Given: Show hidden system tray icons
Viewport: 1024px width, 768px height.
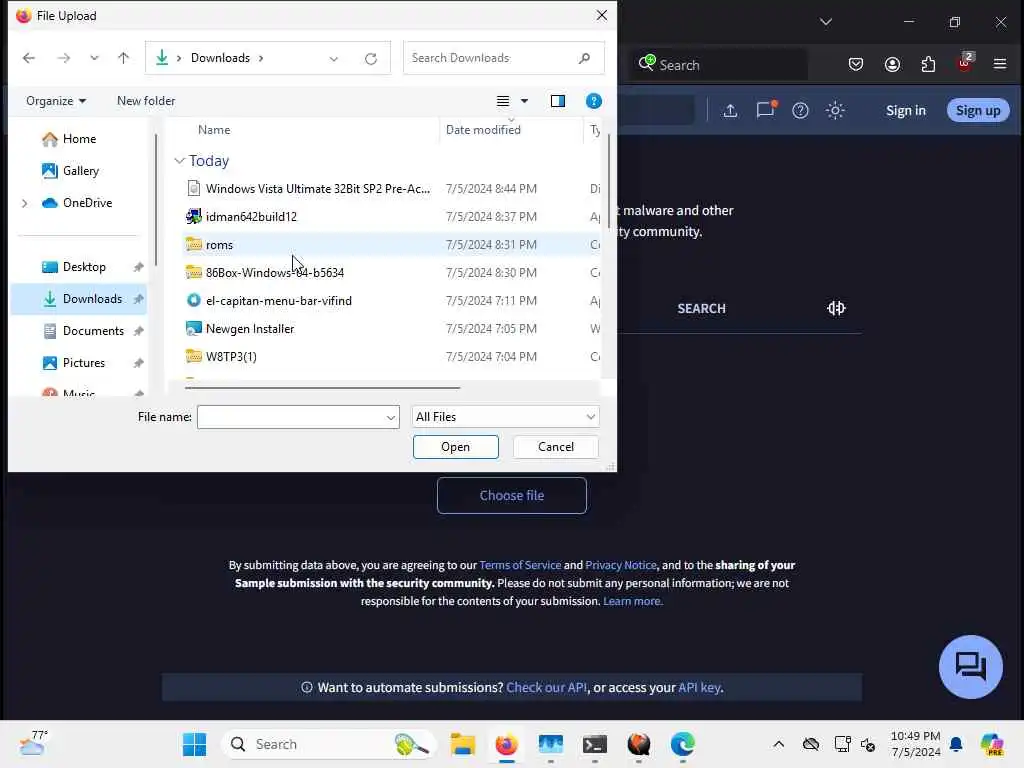Looking at the screenshot, I should coord(778,744).
